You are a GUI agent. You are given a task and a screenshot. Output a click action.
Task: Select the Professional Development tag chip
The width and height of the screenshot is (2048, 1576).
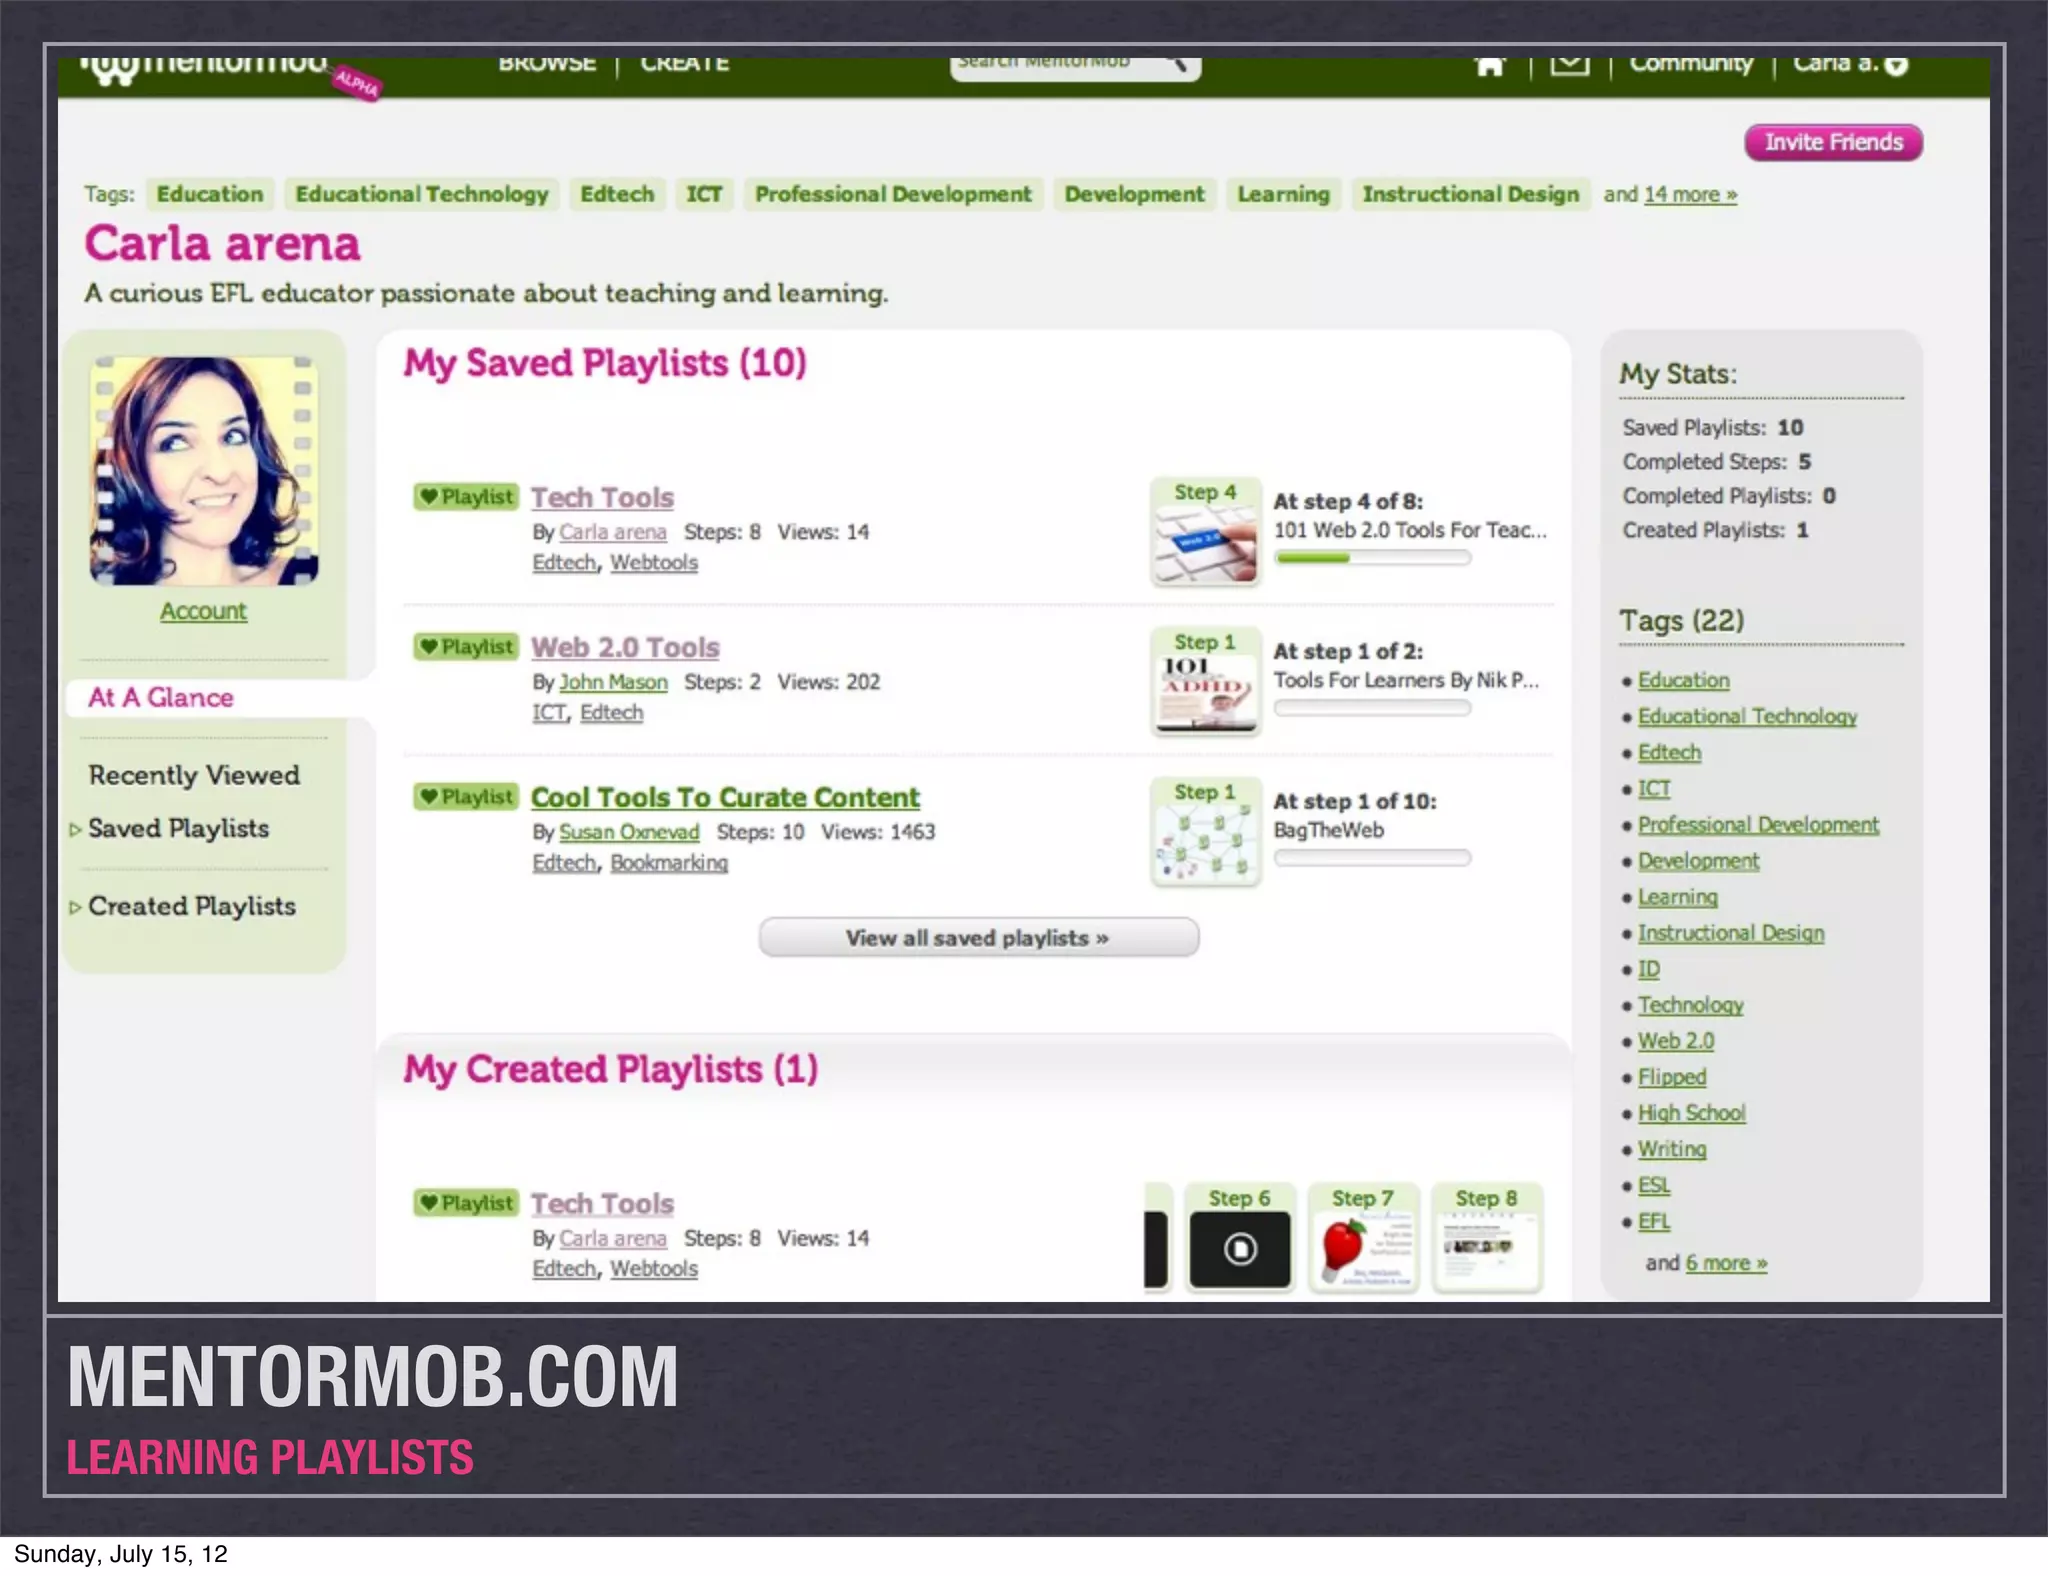pos(893,194)
